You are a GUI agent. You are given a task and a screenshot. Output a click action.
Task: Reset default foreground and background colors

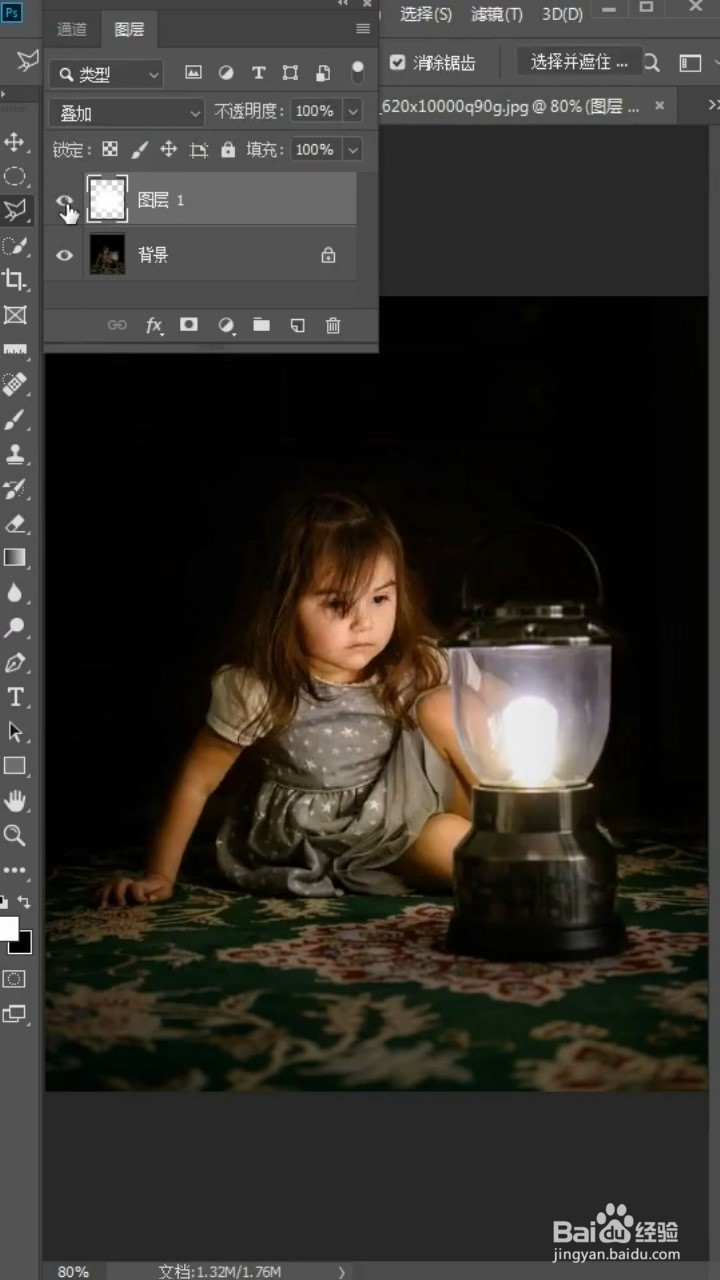4,902
